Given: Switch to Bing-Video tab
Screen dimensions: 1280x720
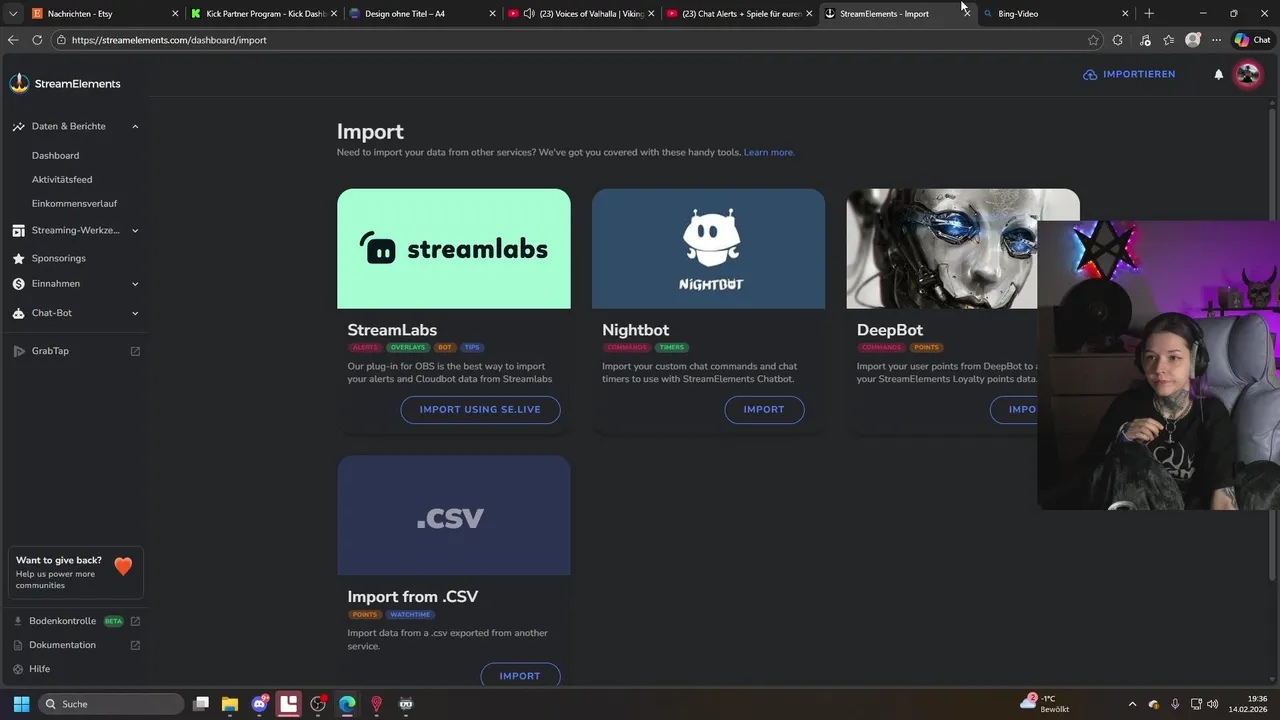Looking at the screenshot, I should coord(1056,14).
